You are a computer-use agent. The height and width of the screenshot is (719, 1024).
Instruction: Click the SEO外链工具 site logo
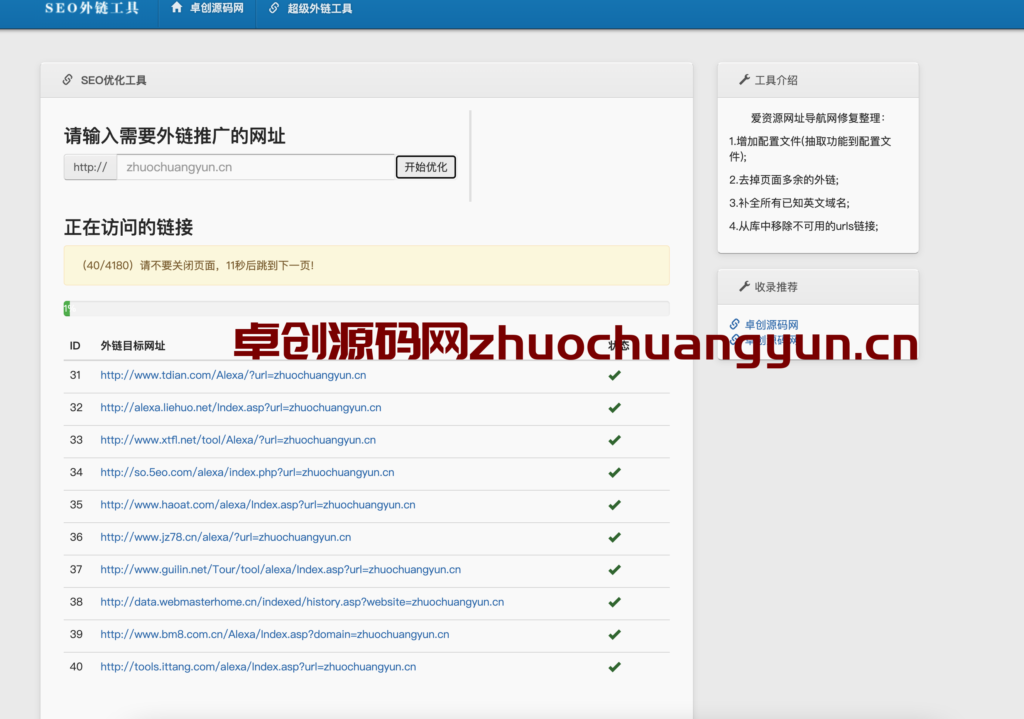(x=91, y=8)
